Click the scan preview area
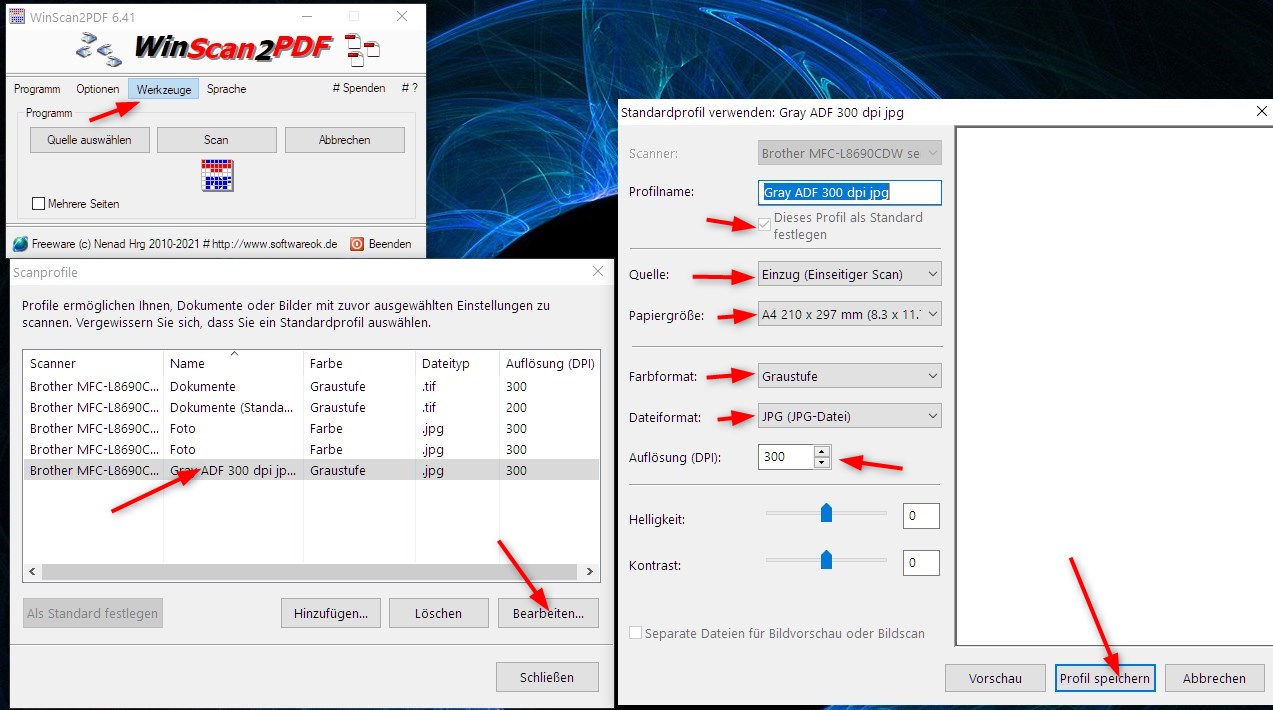1273x710 pixels. (x=1112, y=386)
